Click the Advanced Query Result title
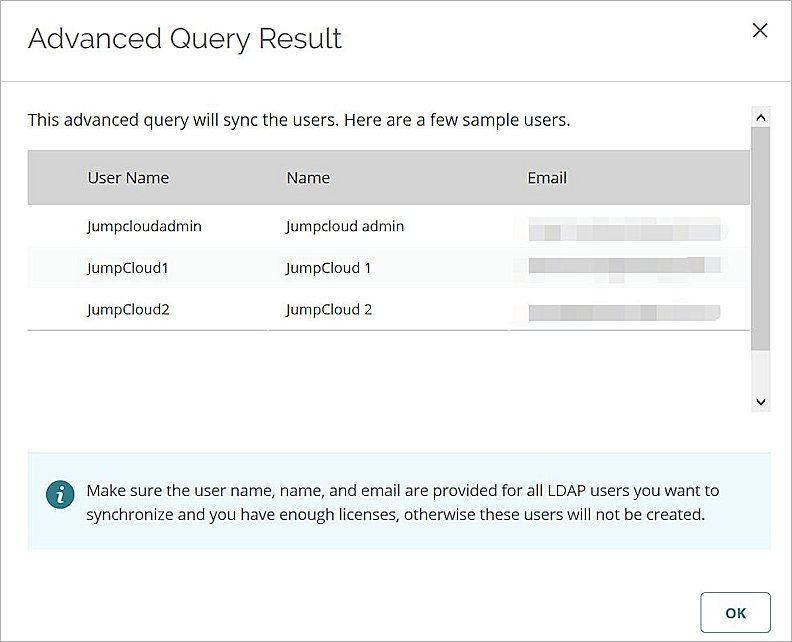The height and width of the screenshot is (642, 792). 185,39
